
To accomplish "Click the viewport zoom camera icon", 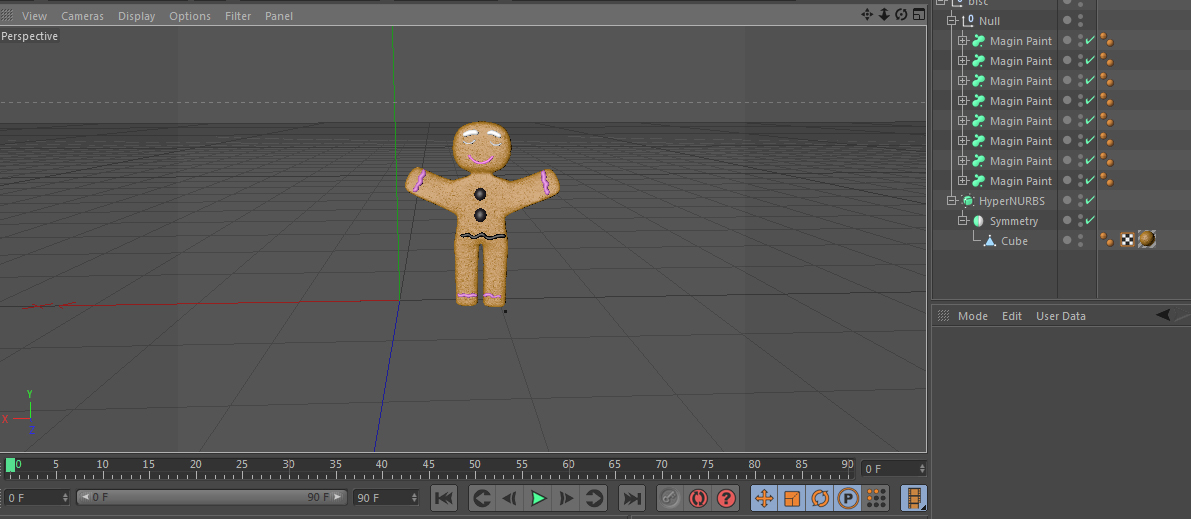I will (x=884, y=14).
